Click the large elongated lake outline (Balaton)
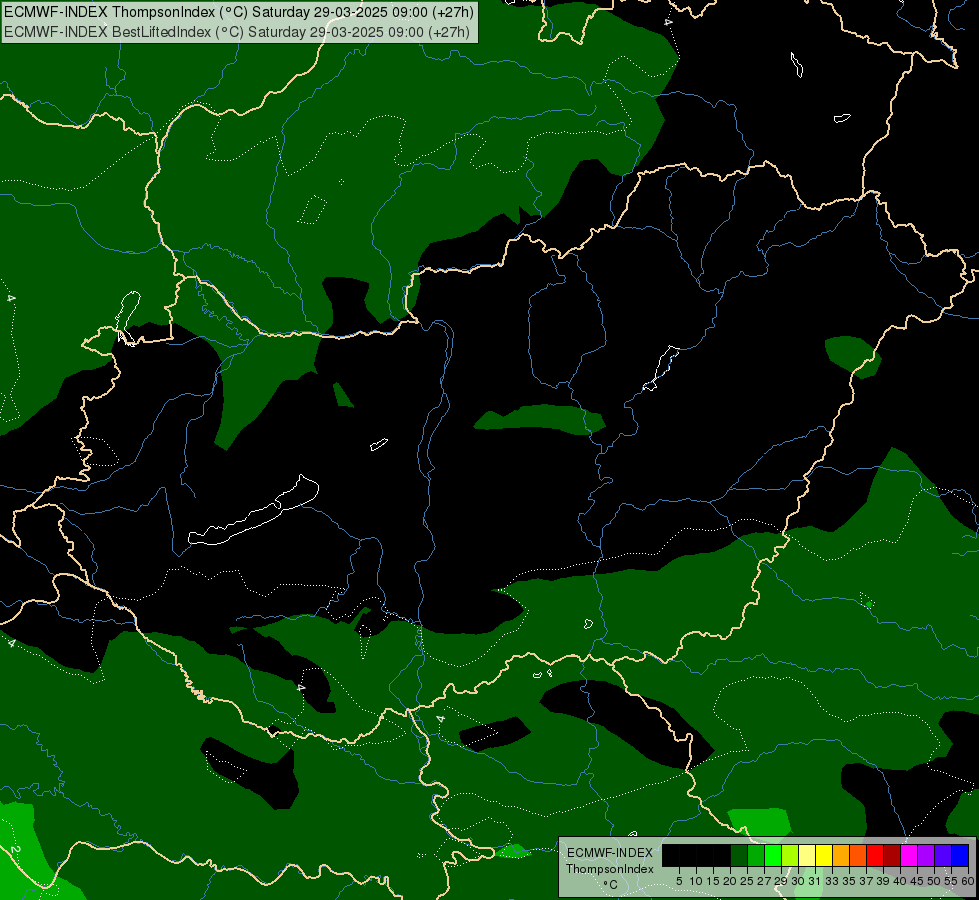The width and height of the screenshot is (979, 900). [253, 510]
